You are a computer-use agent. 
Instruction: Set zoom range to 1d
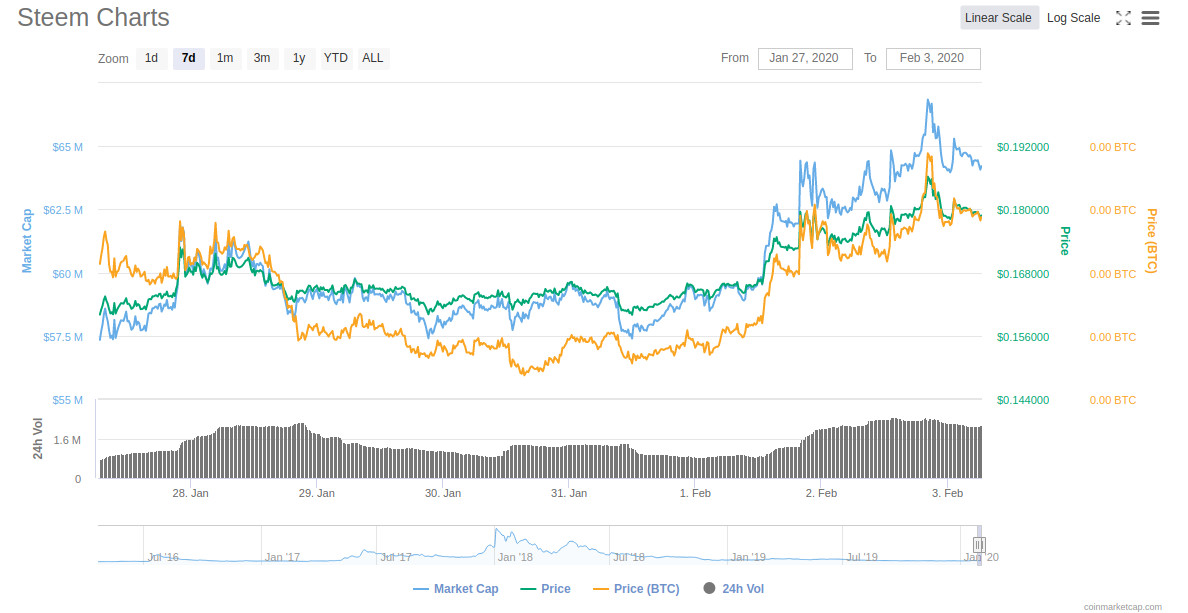[x=152, y=58]
